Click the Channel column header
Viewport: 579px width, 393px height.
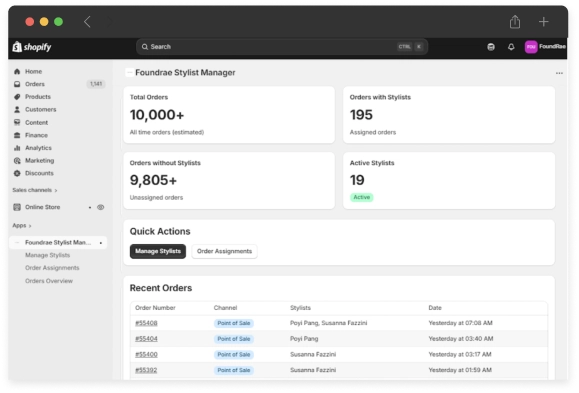(x=225, y=308)
